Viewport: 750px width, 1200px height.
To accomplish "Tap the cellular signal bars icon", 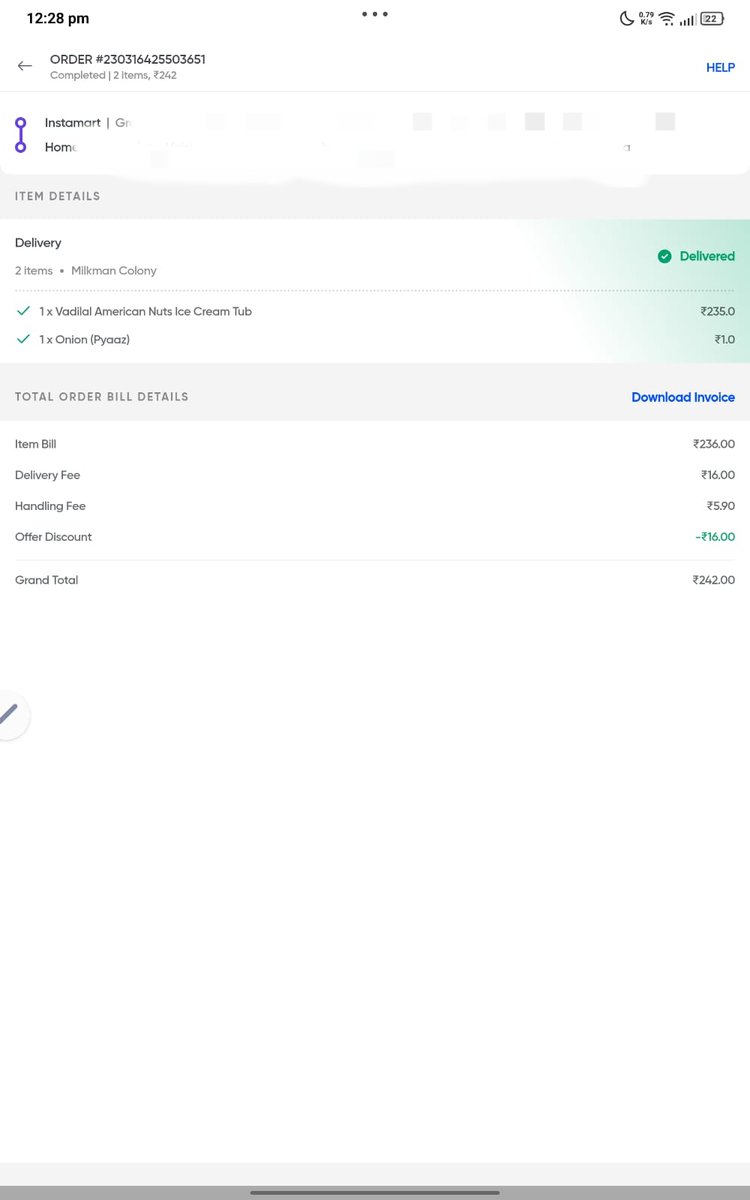I will [x=688, y=19].
